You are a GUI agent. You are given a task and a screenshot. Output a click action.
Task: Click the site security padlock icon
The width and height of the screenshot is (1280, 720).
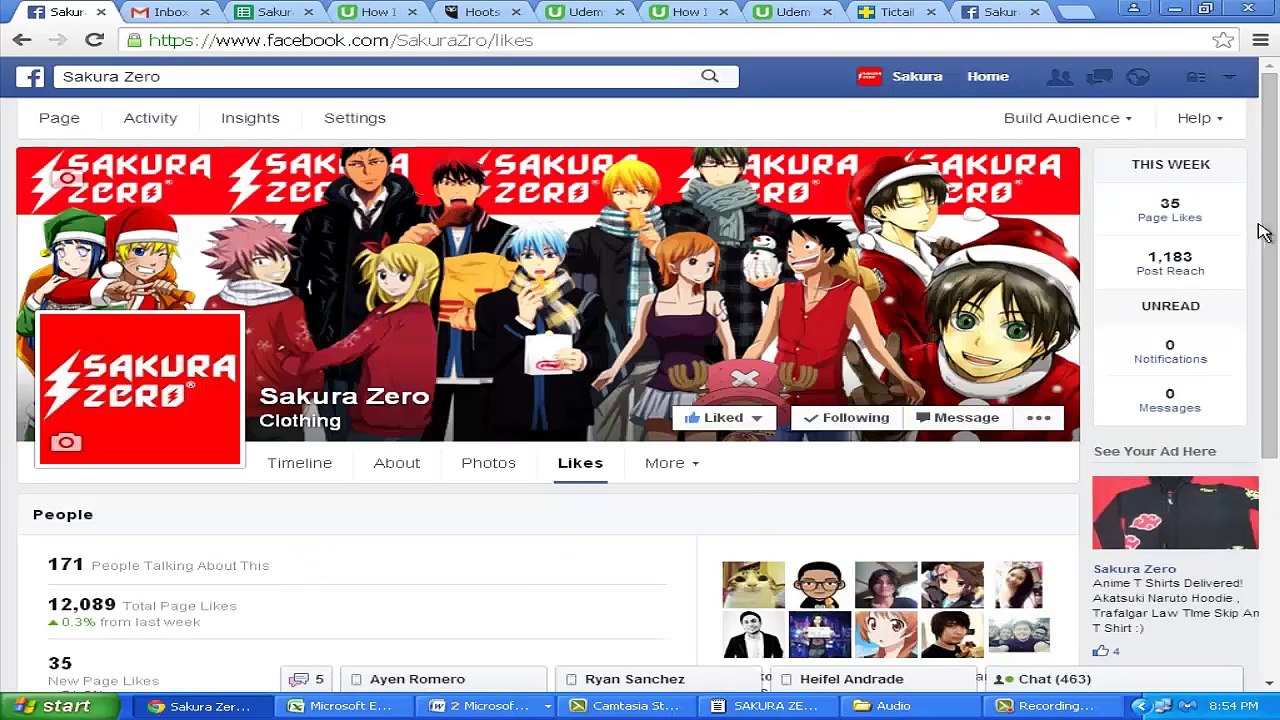tap(134, 41)
